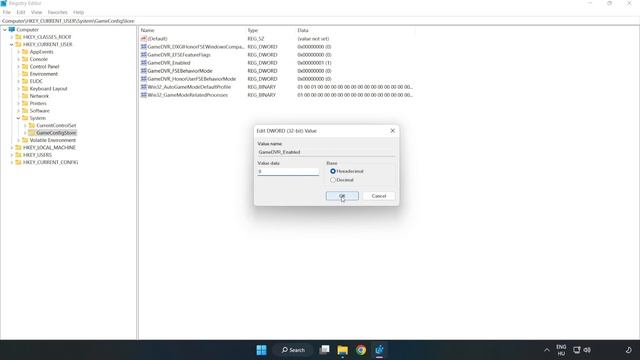The height and width of the screenshot is (360, 640).
Task: Sort values by the Type column
Action: (x=270, y=30)
